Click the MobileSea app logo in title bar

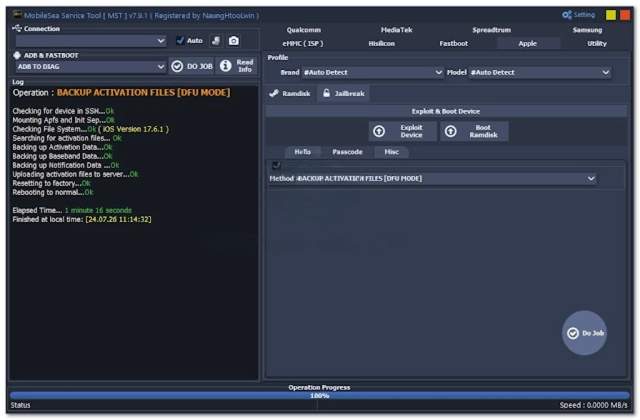(17, 15)
